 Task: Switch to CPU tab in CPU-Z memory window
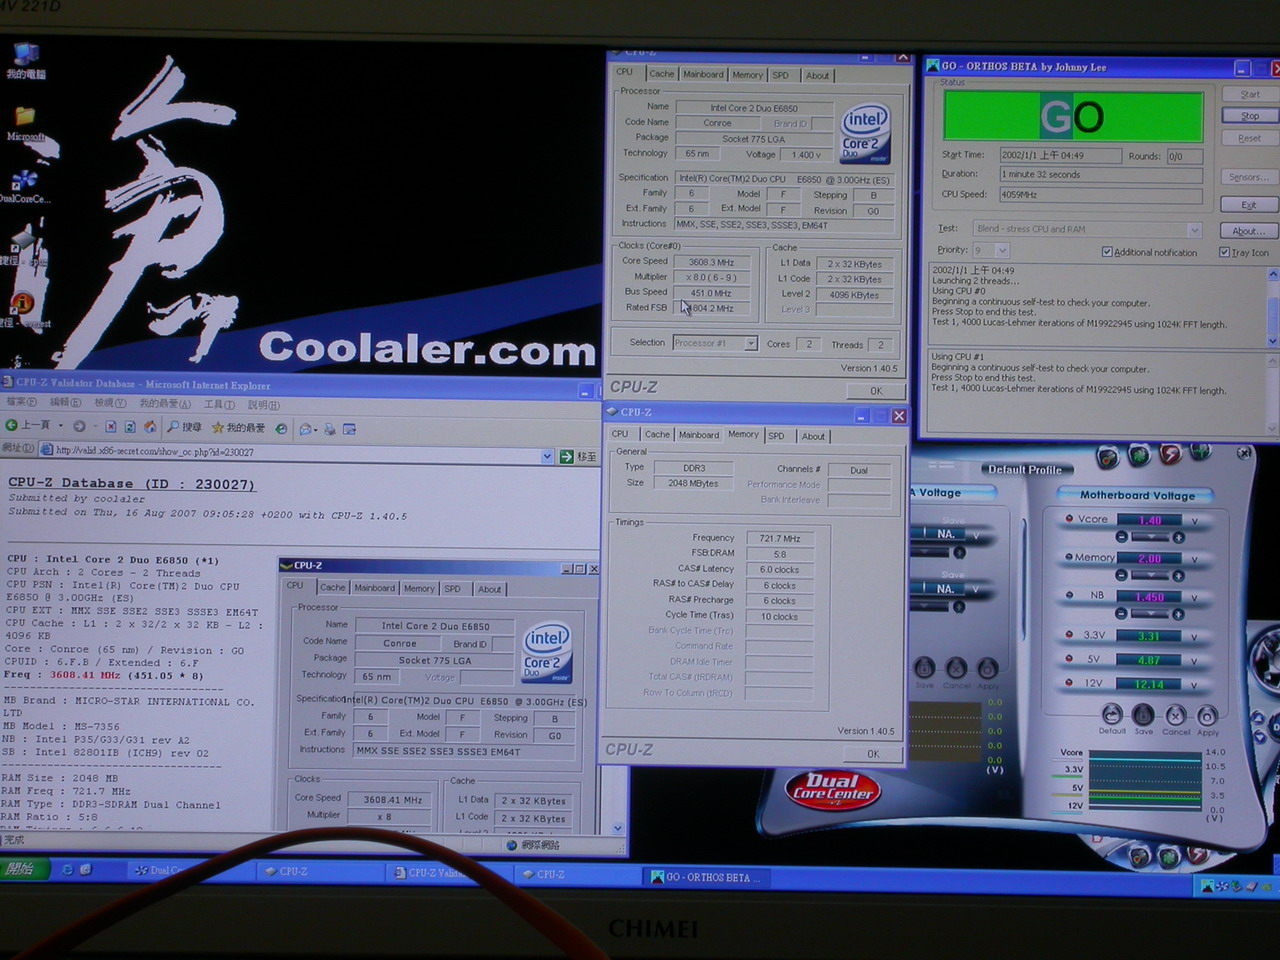[620, 434]
